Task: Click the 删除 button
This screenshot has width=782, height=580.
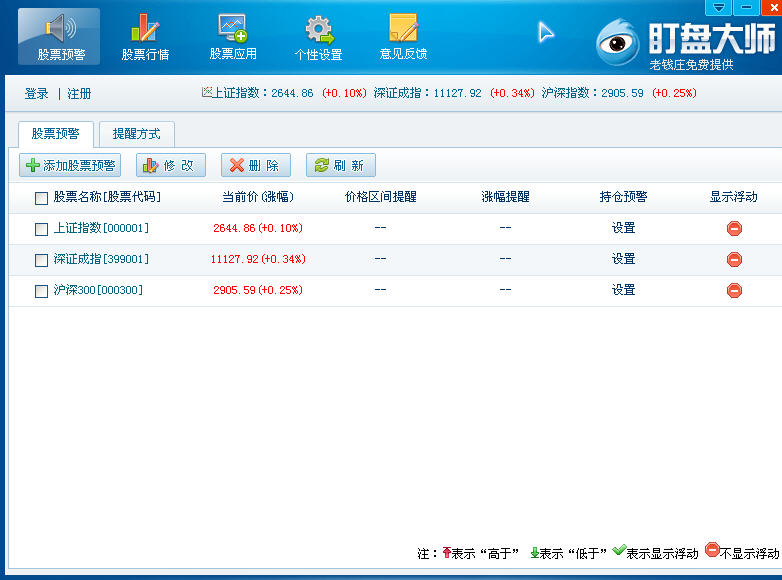Action: click(256, 165)
